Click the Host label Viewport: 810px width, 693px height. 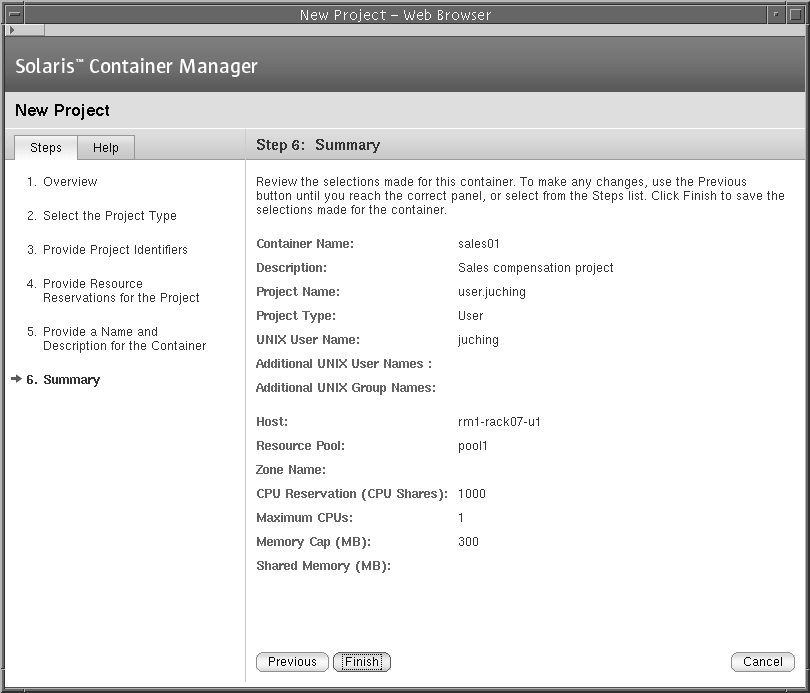272,422
